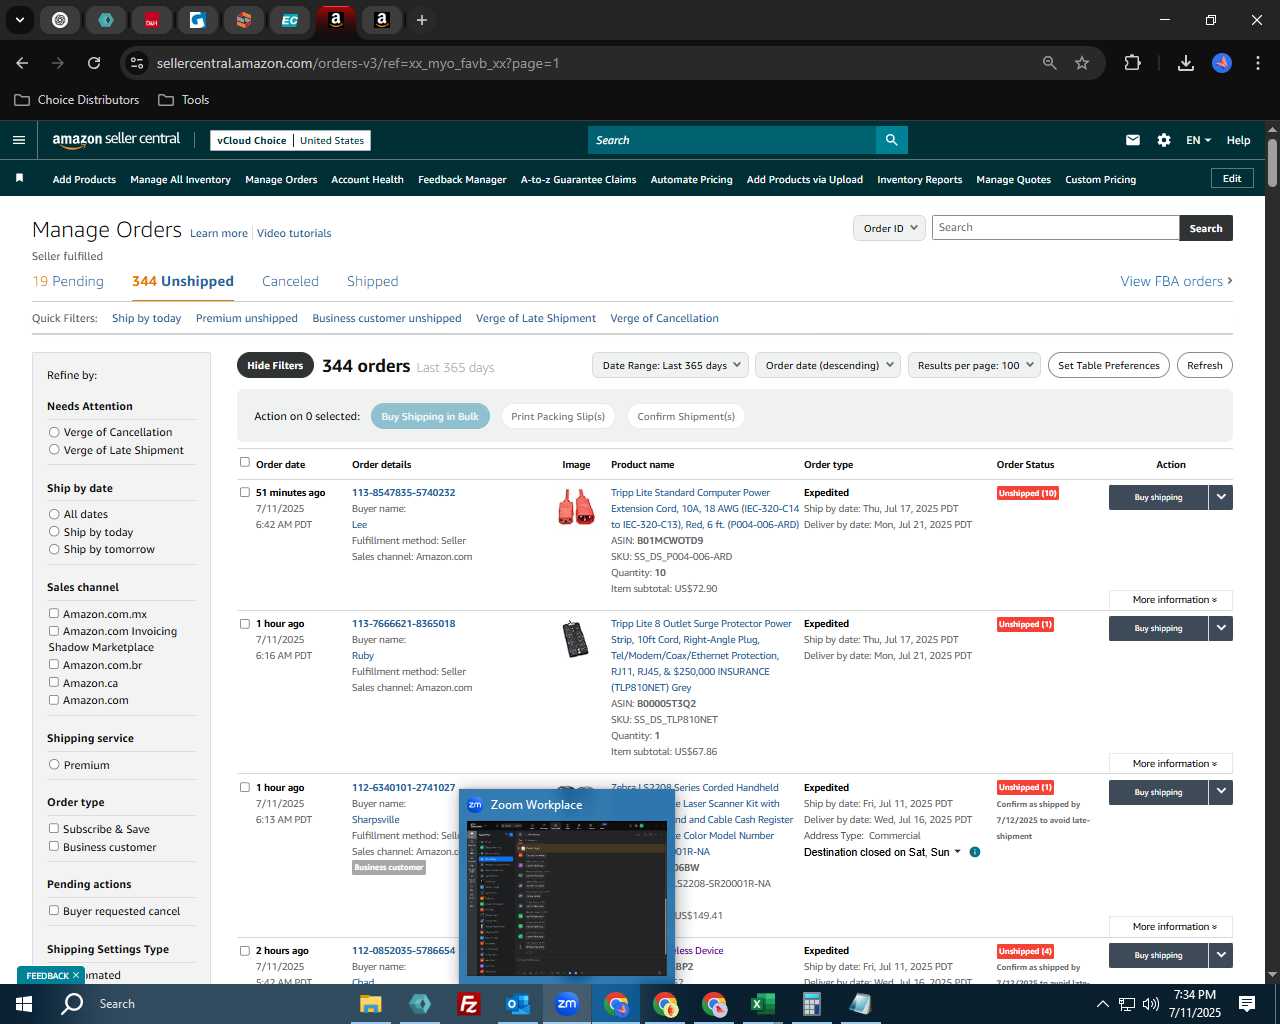The image size is (1280, 1024).
Task: Click the info icon beside Destination closed
Action: click(x=975, y=852)
